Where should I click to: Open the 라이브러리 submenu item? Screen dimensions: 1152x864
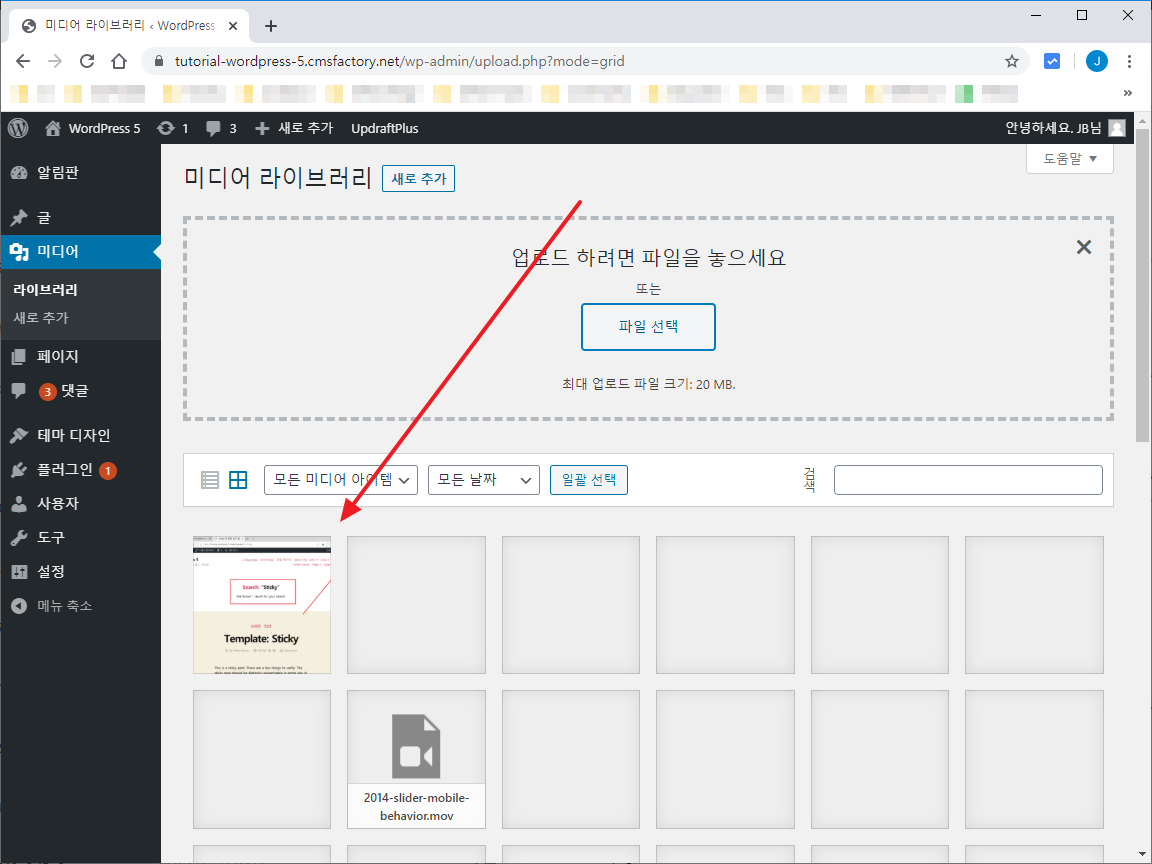click(x=46, y=289)
